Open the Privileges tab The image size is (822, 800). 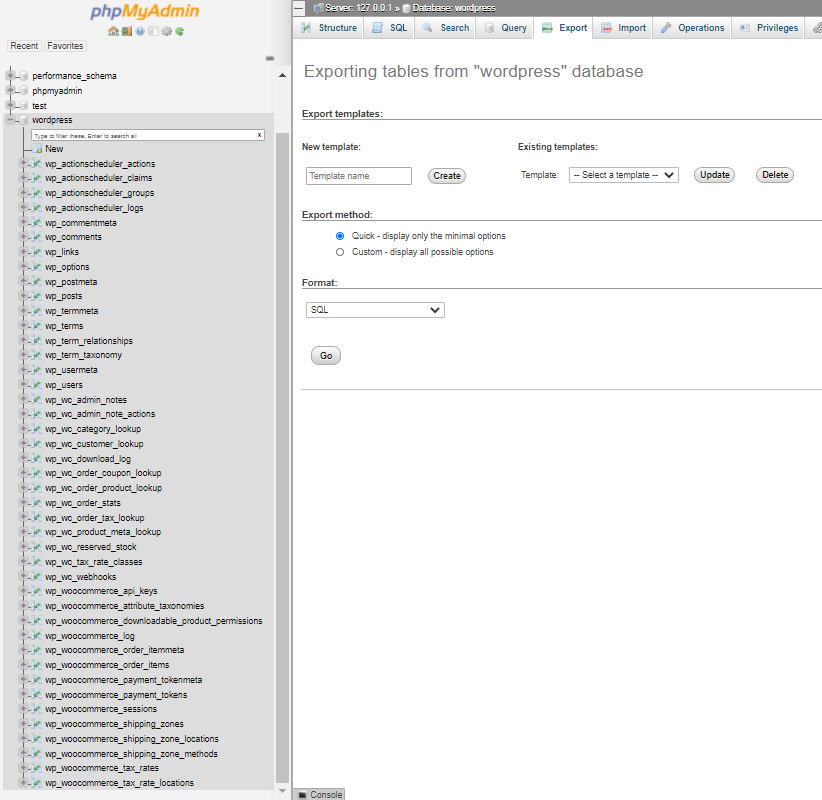(x=769, y=28)
